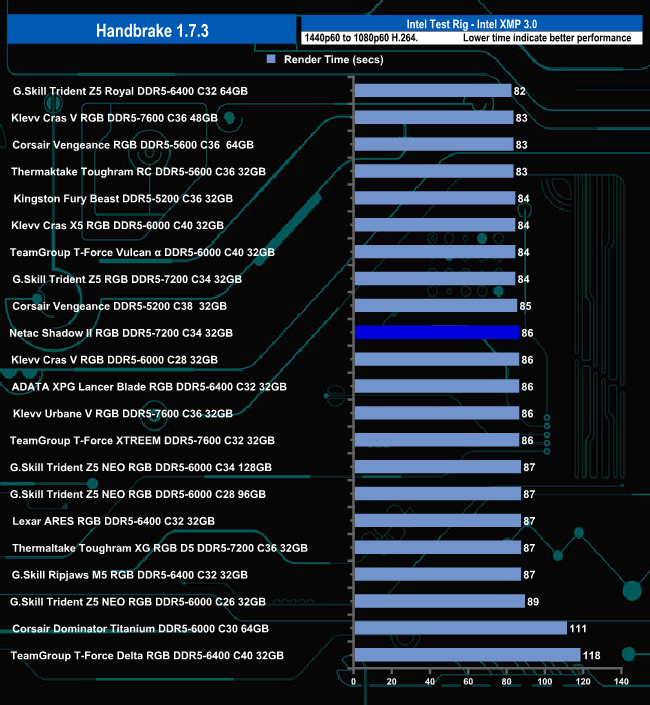Image resolution: width=650 pixels, height=705 pixels.
Task: Click the 0 tick label on the x-axis
Action: tap(353, 682)
